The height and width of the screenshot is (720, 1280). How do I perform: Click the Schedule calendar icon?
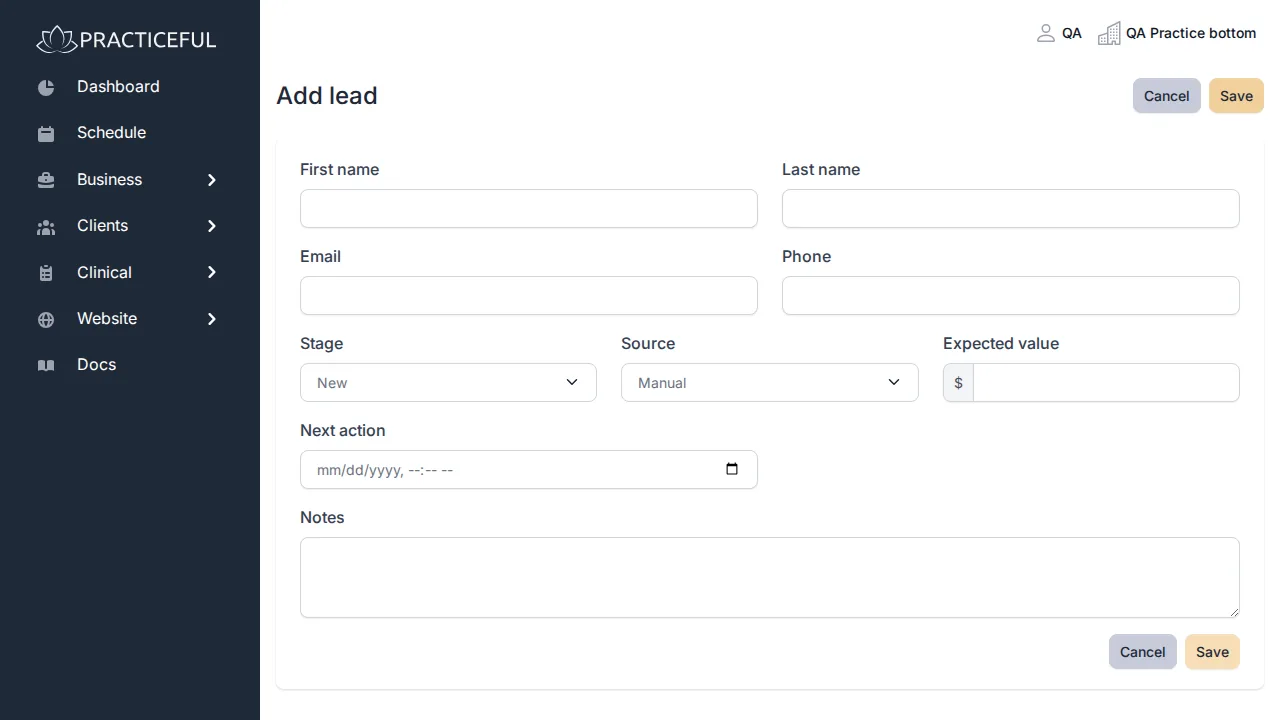(46, 134)
